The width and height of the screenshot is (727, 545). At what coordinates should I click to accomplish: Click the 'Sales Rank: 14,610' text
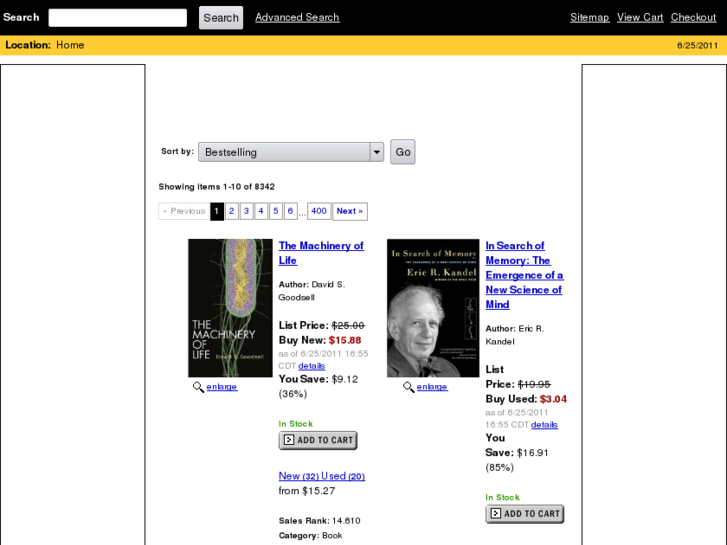click(319, 520)
